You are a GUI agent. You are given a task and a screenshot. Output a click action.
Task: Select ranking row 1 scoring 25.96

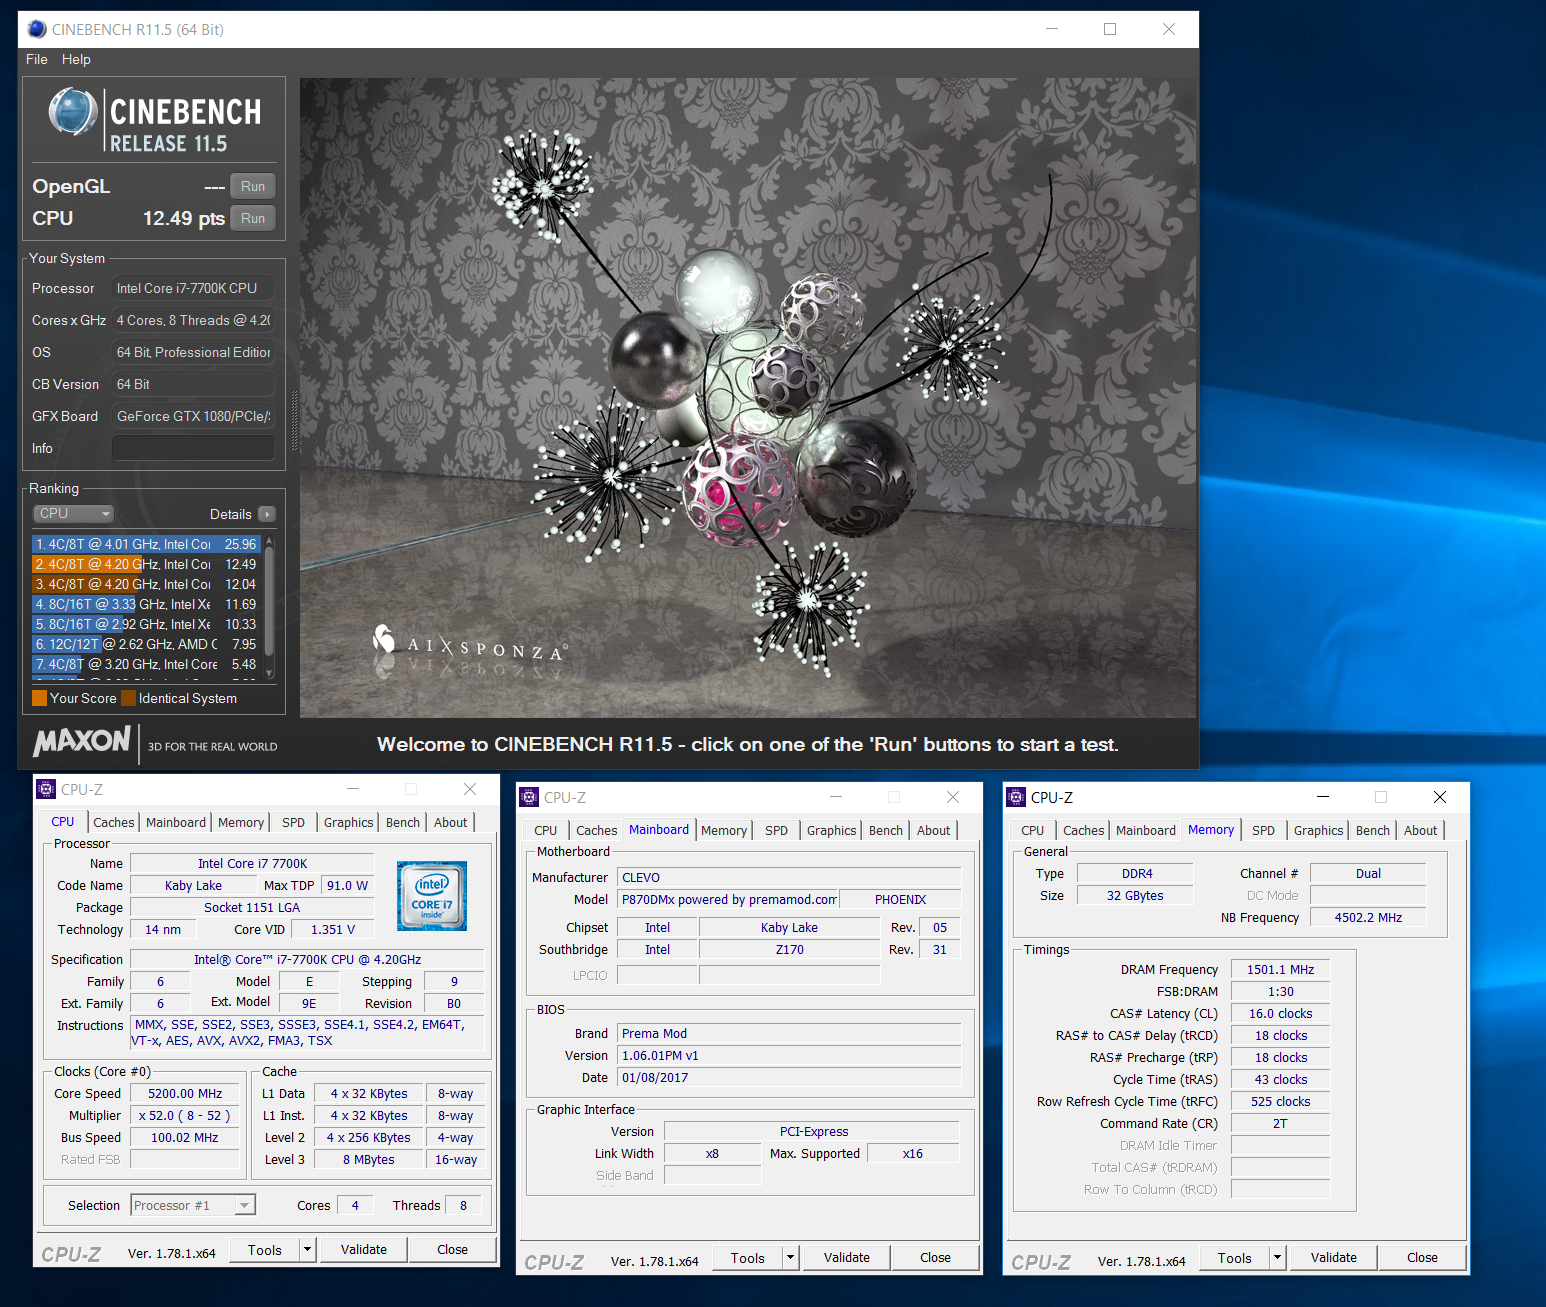pyautogui.click(x=146, y=544)
